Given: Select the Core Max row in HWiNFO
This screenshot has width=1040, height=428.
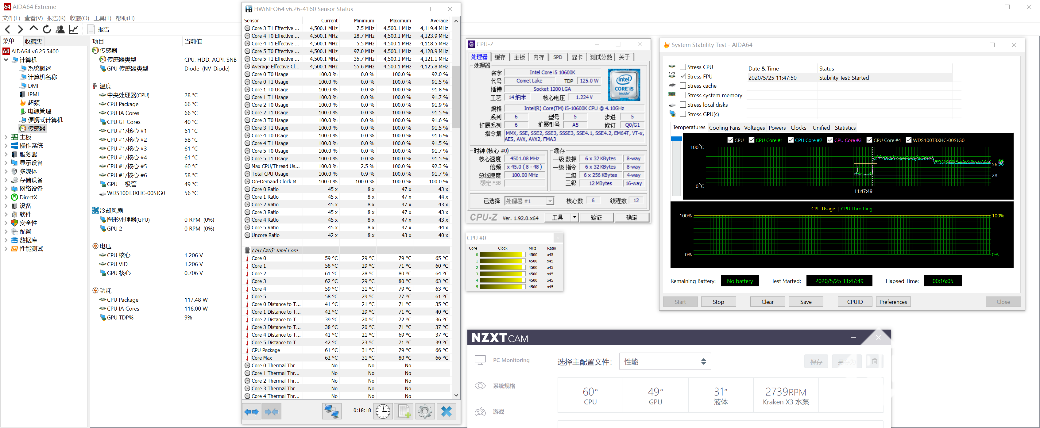Looking at the screenshot, I should coord(346,357).
